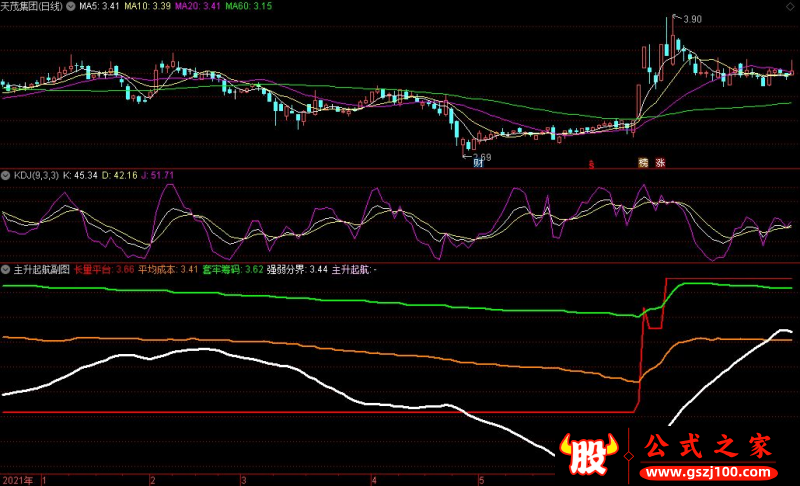Click the diamond icon at top right corner
The width and height of the screenshot is (800, 486).
click(790, 7)
